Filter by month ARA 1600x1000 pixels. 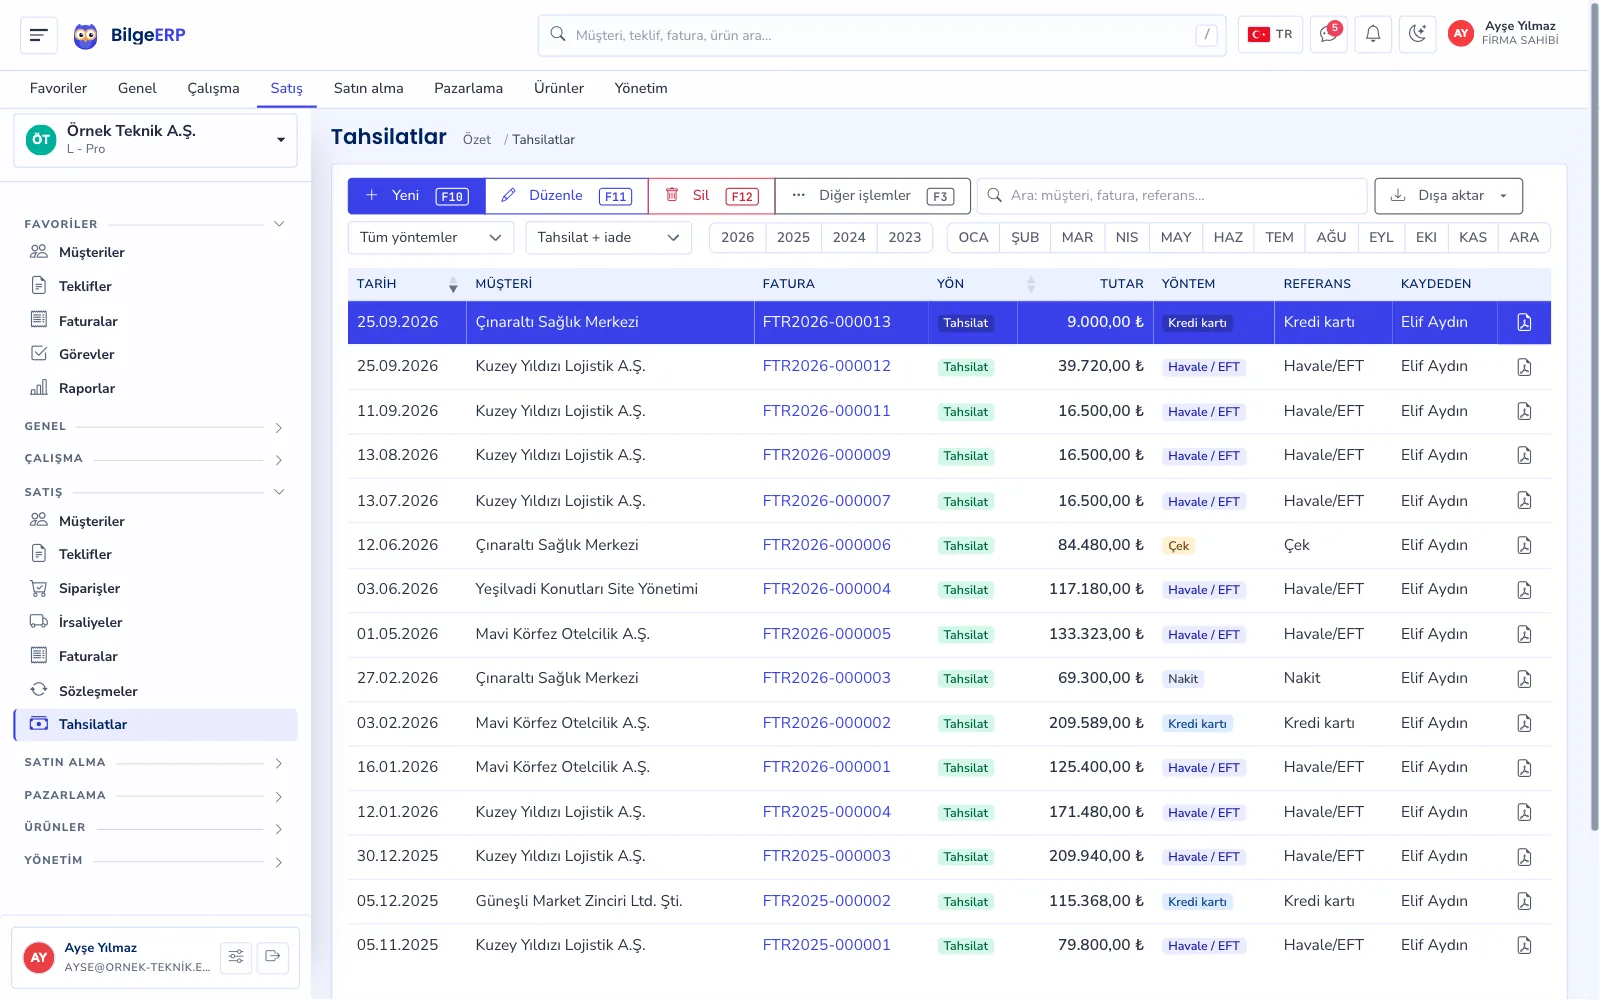coord(1524,238)
